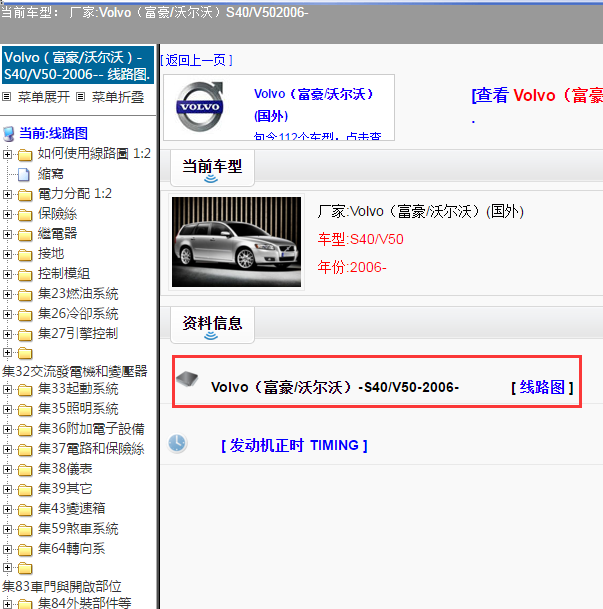603x609 pixels.
Task: Click the 车型:S40/V50 red text
Action: pyautogui.click(x=360, y=239)
